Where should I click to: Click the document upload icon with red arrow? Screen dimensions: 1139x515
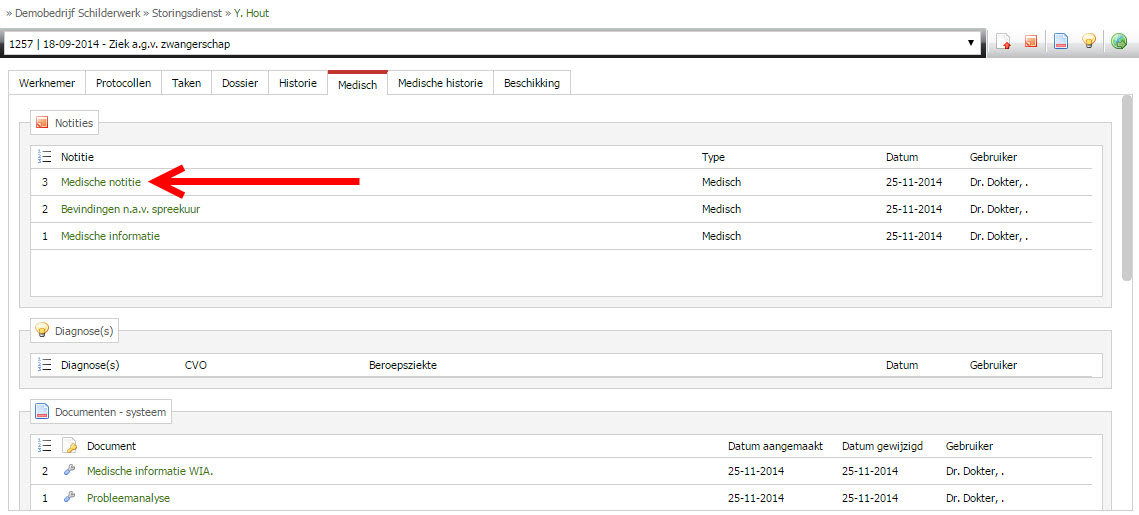(1003, 42)
